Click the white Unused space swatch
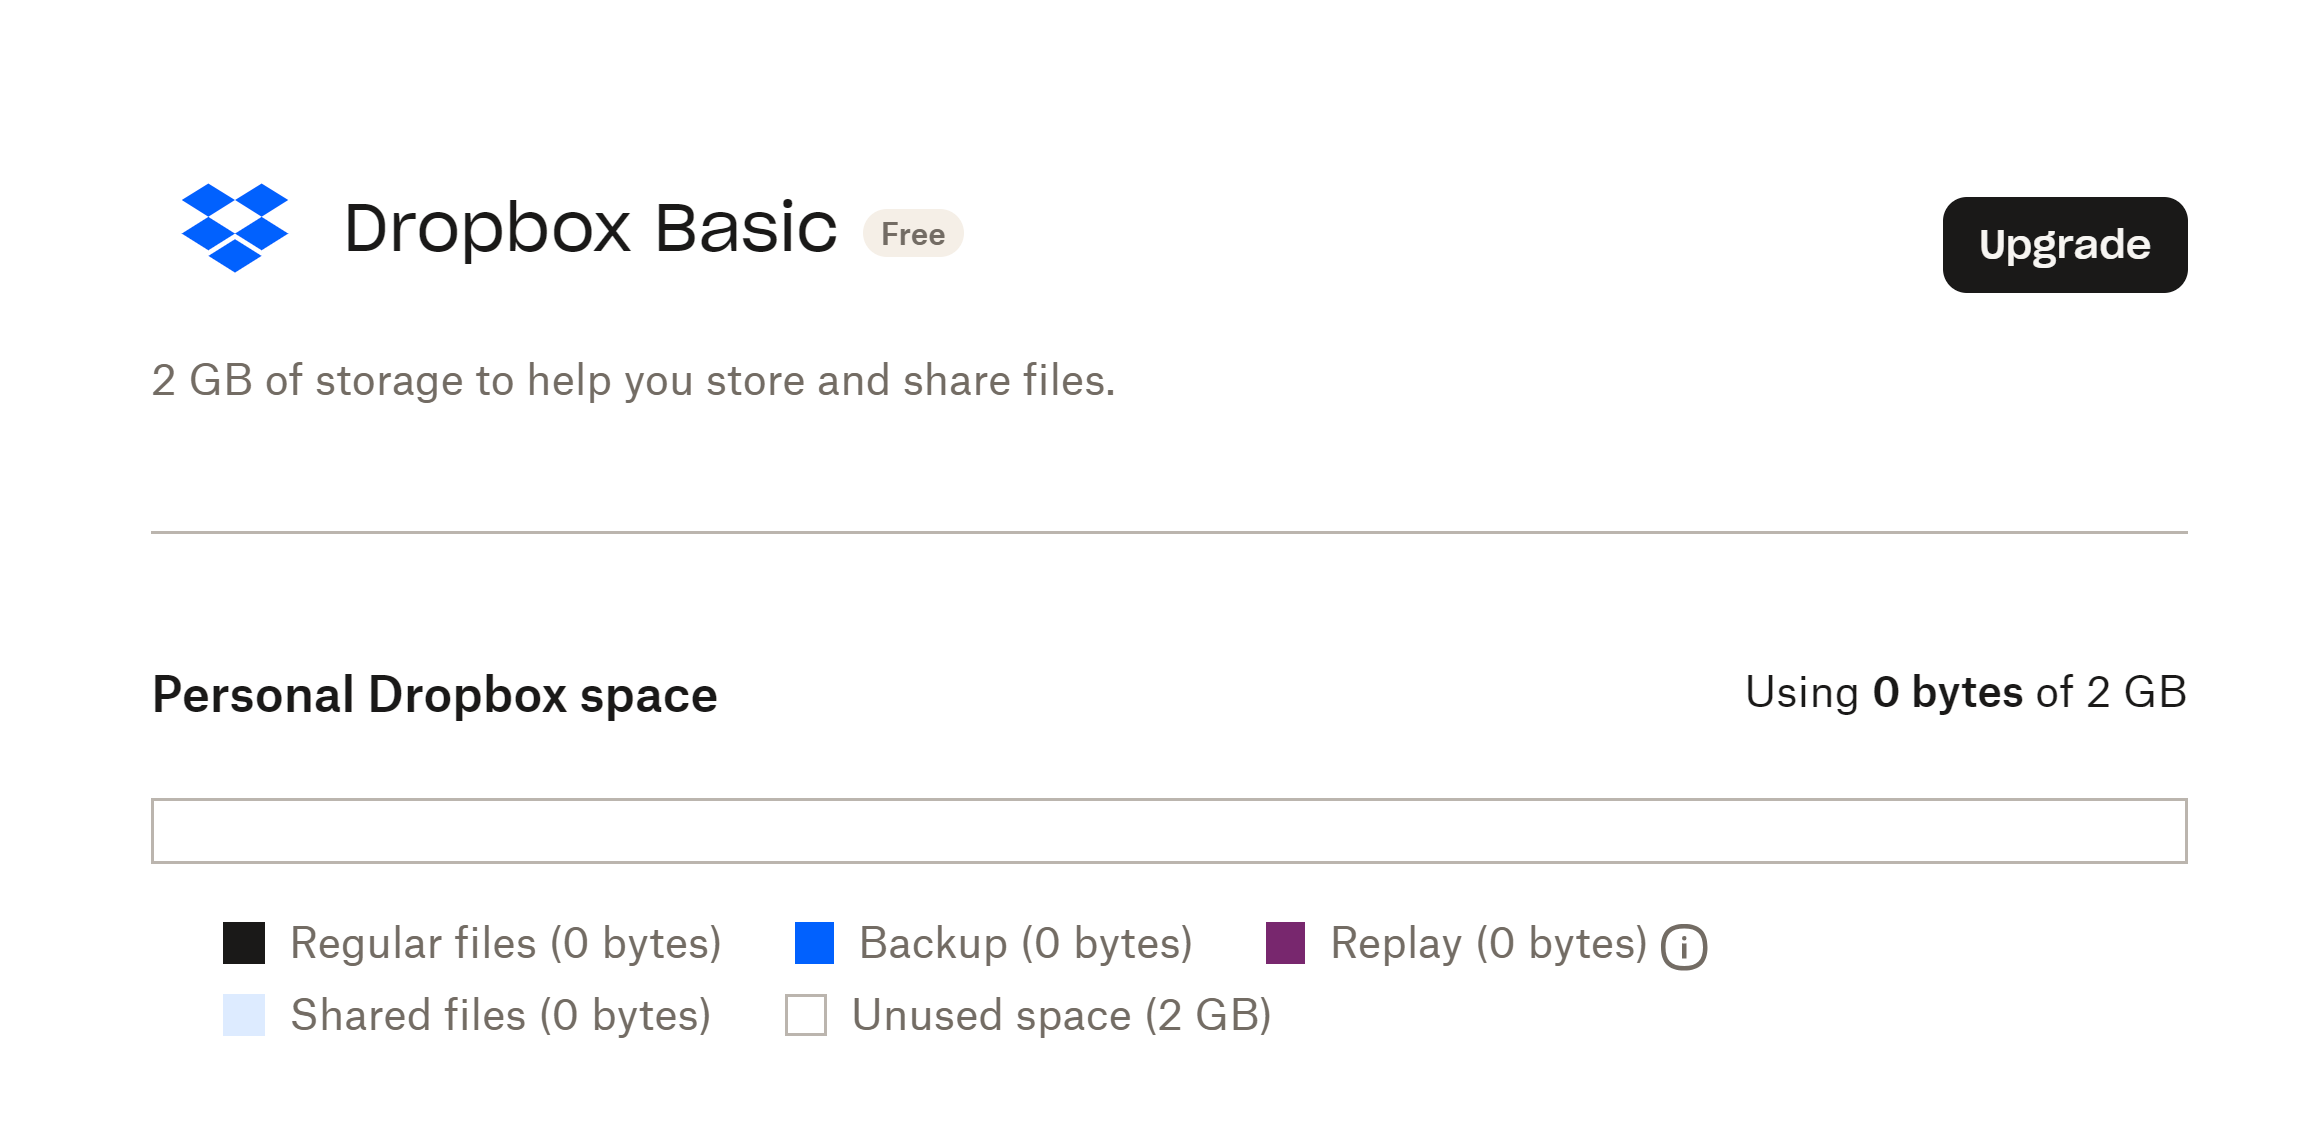Image resolution: width=2317 pixels, height=1134 pixels. tap(806, 1015)
